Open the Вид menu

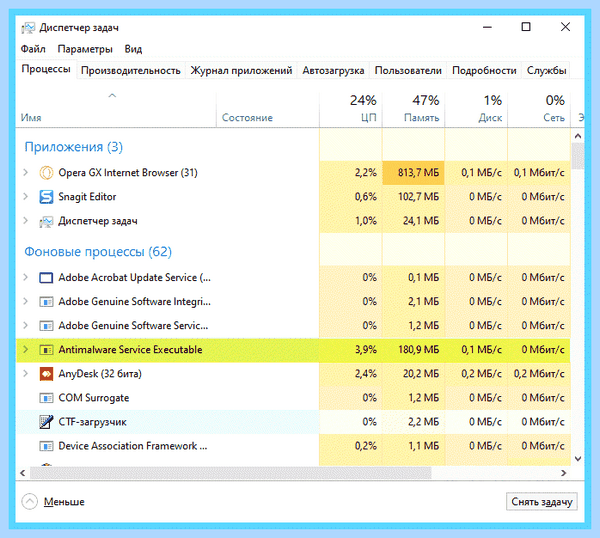pos(133,49)
